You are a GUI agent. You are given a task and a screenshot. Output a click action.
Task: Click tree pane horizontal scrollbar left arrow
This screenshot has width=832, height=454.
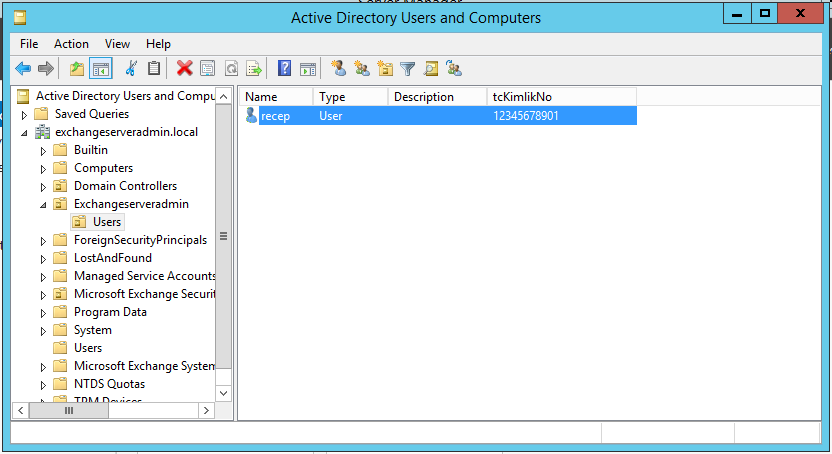(x=21, y=411)
